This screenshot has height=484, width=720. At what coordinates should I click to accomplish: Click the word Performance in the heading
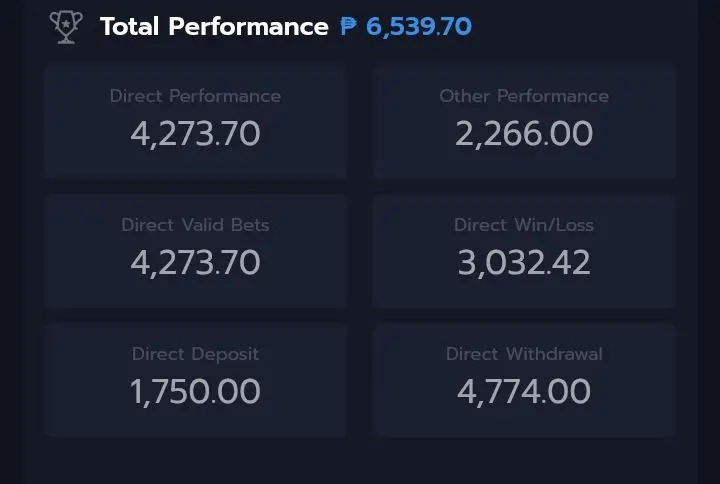click(248, 26)
